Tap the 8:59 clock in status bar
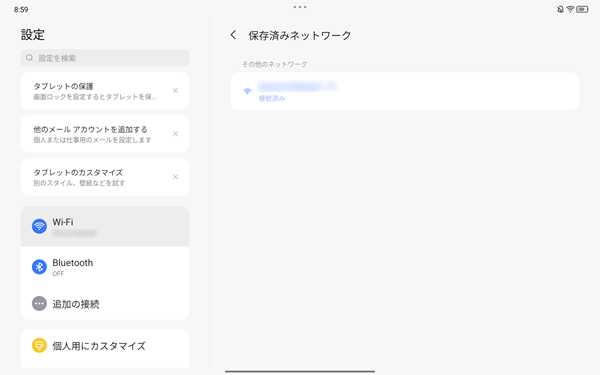Image resolution: width=600 pixels, height=375 pixels. click(21, 10)
